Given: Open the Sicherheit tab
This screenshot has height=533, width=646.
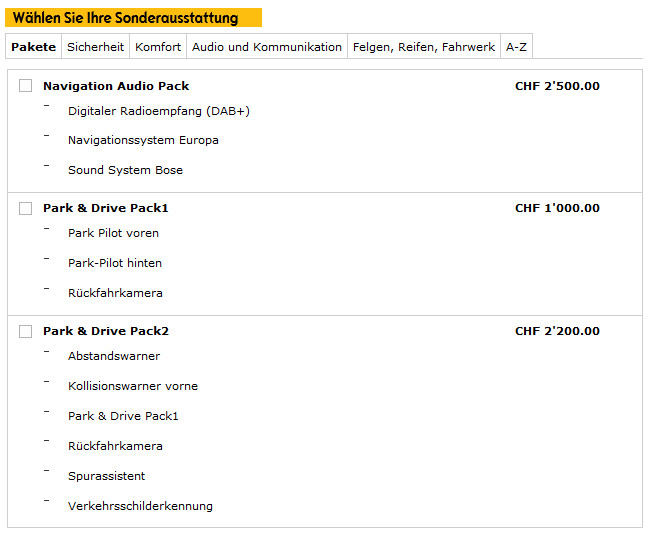Looking at the screenshot, I should 95,47.
